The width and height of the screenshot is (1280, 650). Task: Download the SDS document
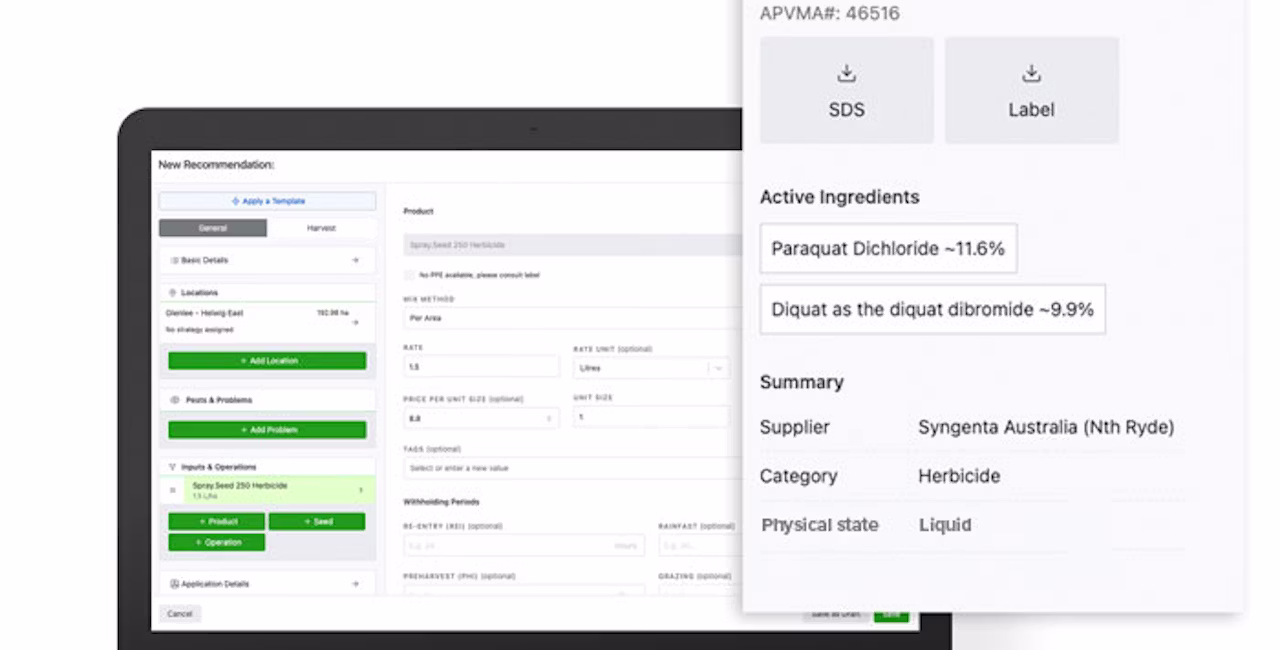(846, 90)
